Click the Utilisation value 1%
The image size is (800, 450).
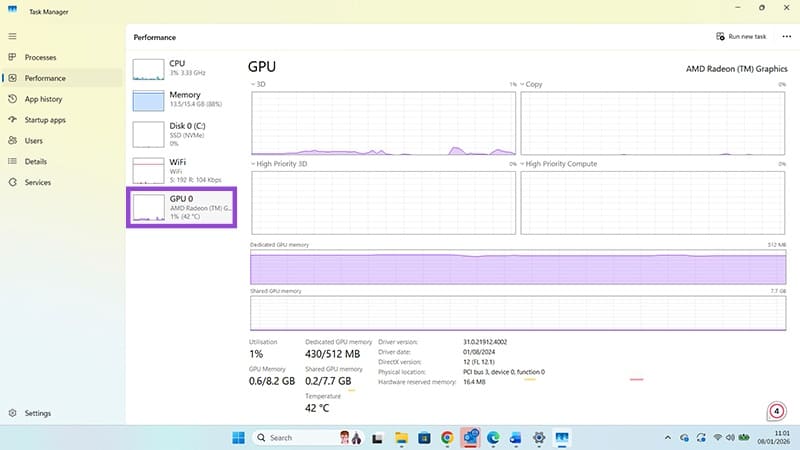tap(256, 354)
